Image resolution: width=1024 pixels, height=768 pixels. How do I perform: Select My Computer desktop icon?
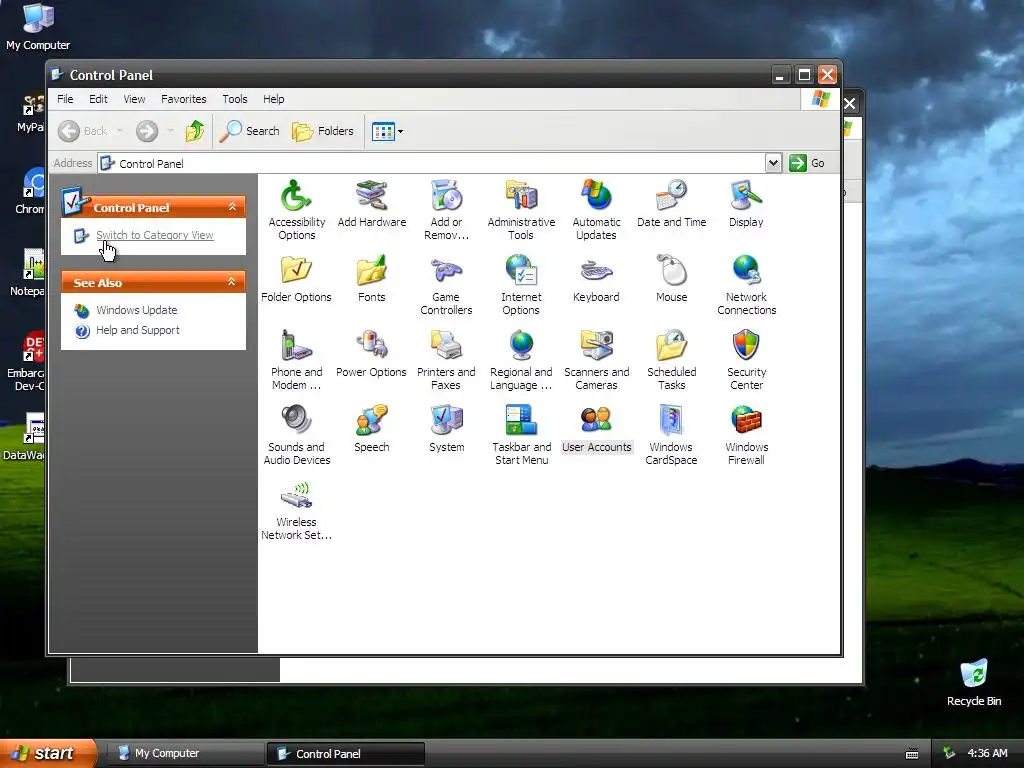coord(38,27)
